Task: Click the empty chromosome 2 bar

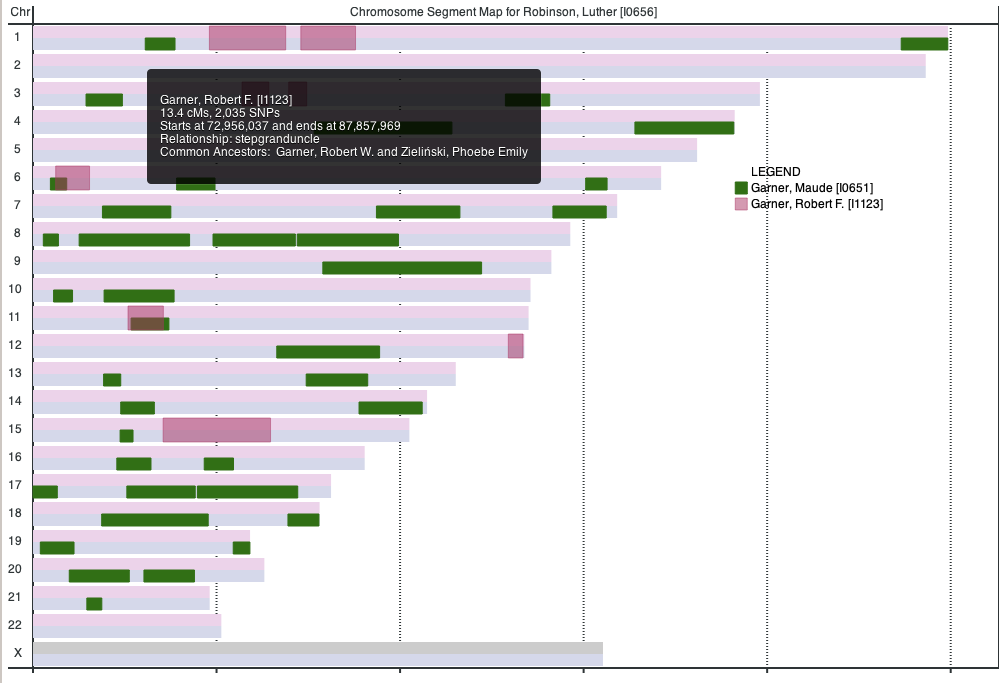Action: 479,66
